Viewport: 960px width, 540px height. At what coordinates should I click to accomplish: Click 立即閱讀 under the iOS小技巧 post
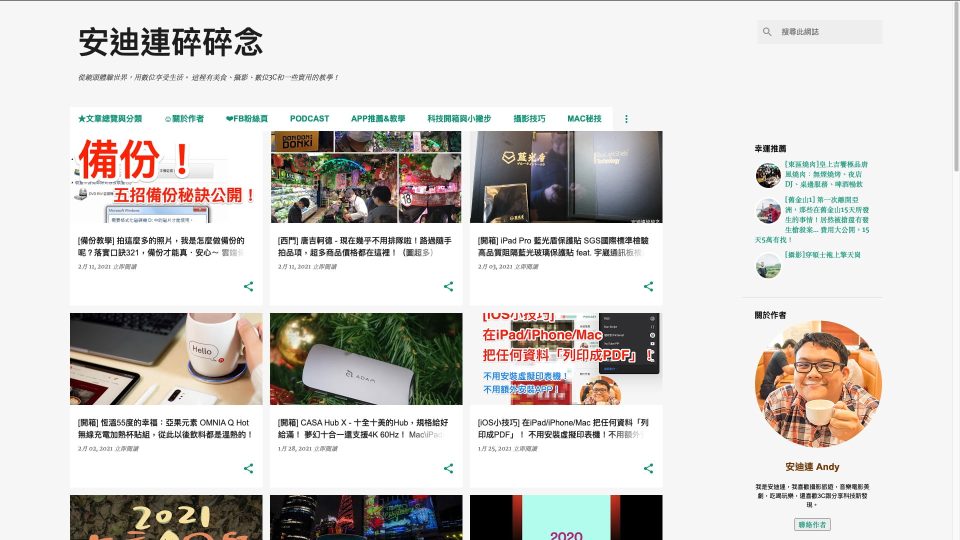tap(525, 449)
